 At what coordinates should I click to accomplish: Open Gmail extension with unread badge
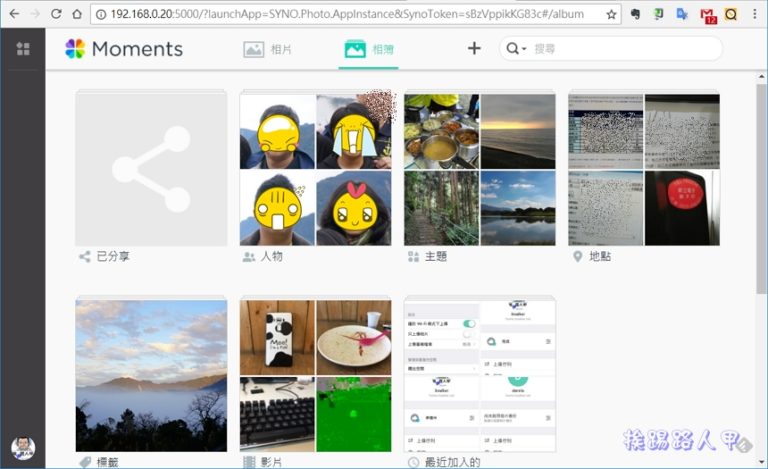pyautogui.click(x=708, y=15)
